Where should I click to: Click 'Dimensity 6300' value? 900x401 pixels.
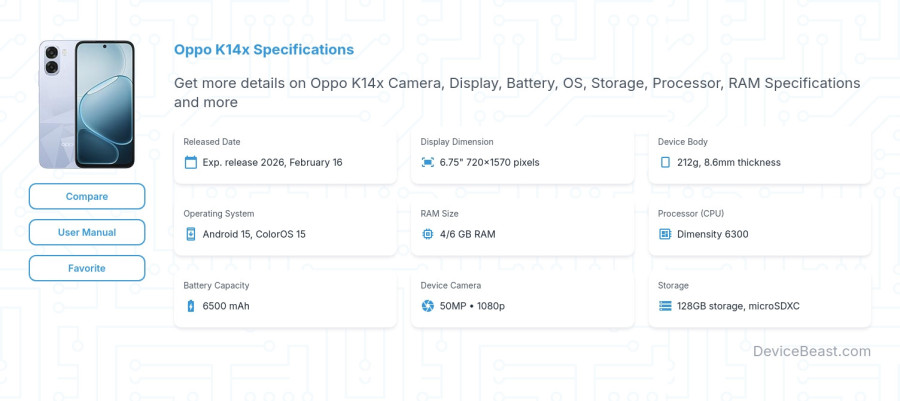coord(713,234)
